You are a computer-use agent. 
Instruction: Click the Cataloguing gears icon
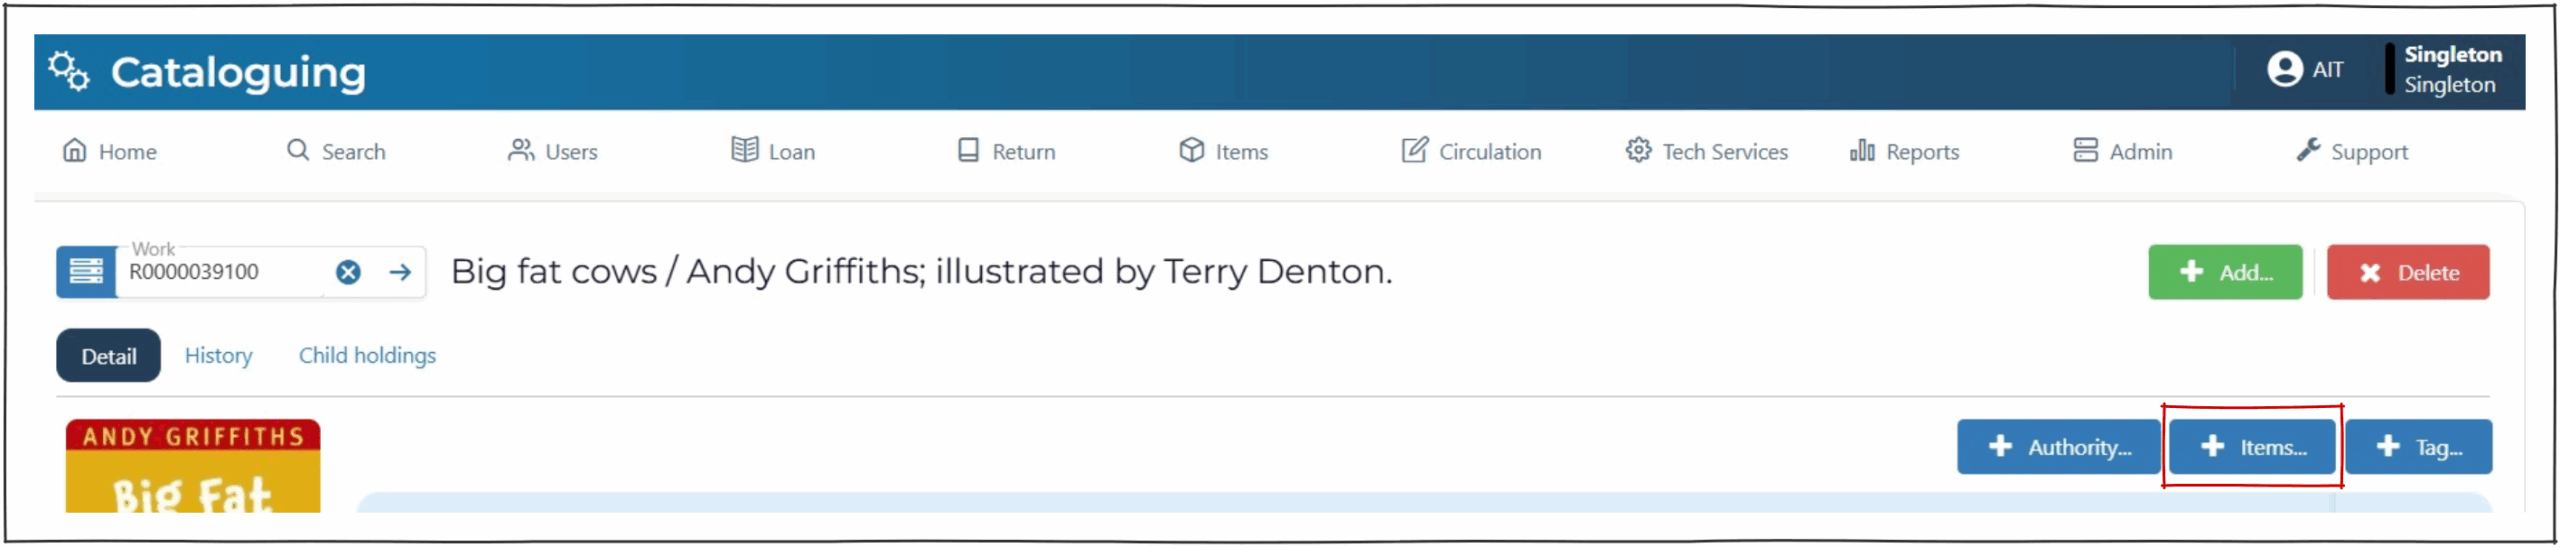pyautogui.click(x=69, y=71)
